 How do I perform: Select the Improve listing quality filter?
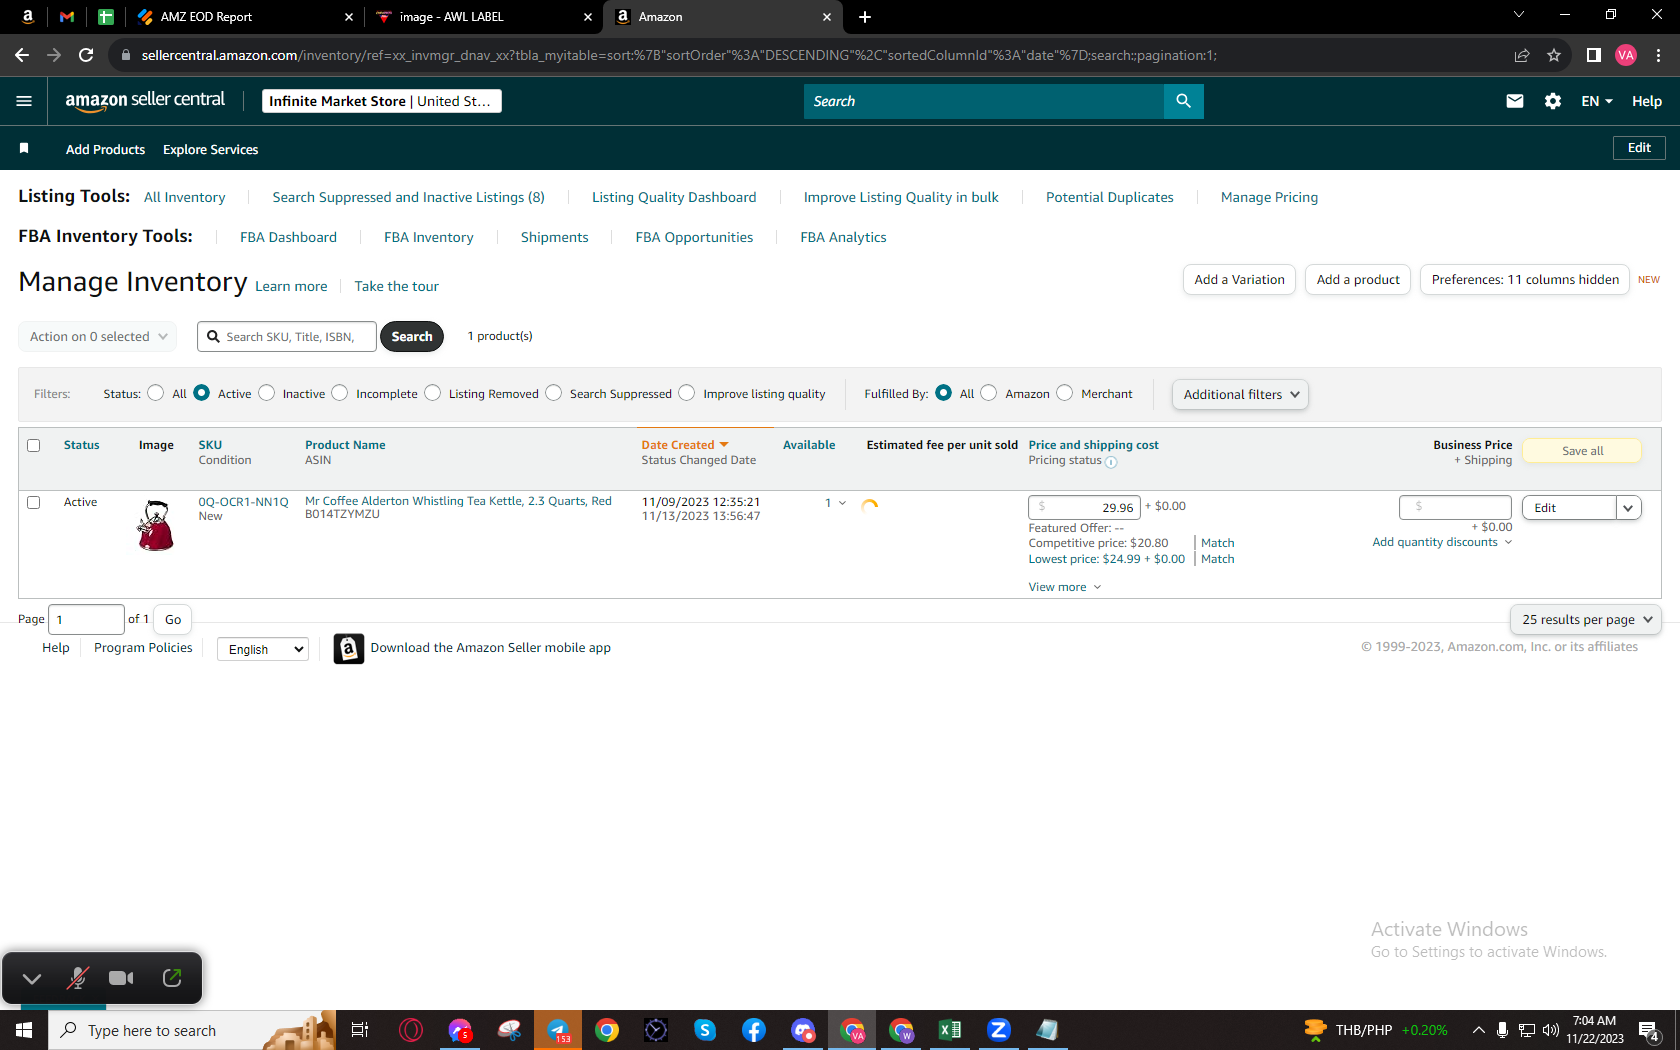point(686,393)
